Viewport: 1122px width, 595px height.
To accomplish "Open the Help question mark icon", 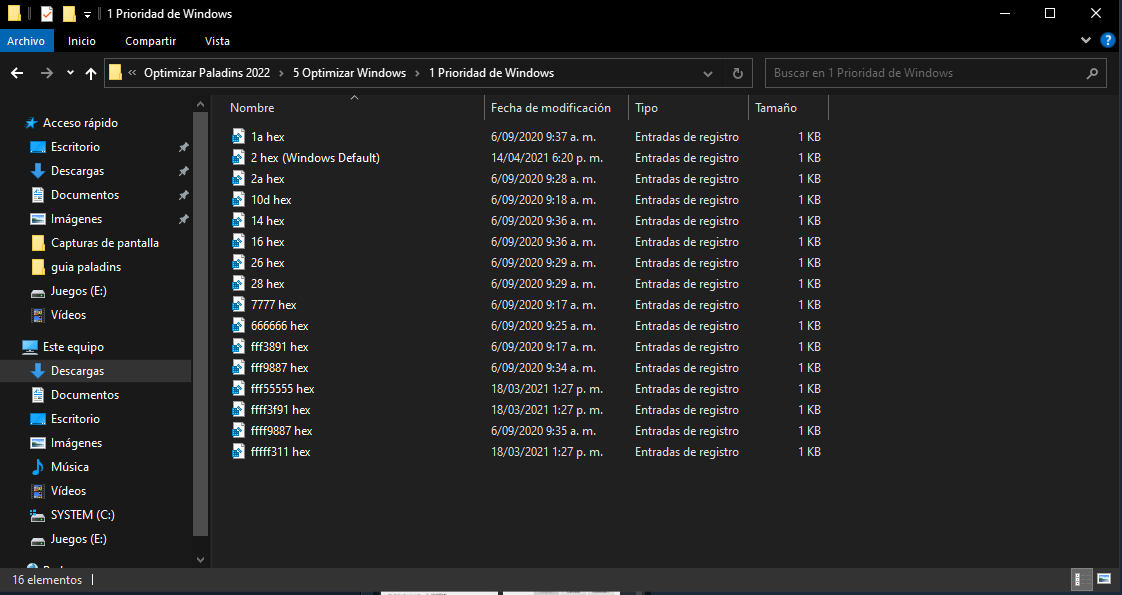I will (1108, 41).
